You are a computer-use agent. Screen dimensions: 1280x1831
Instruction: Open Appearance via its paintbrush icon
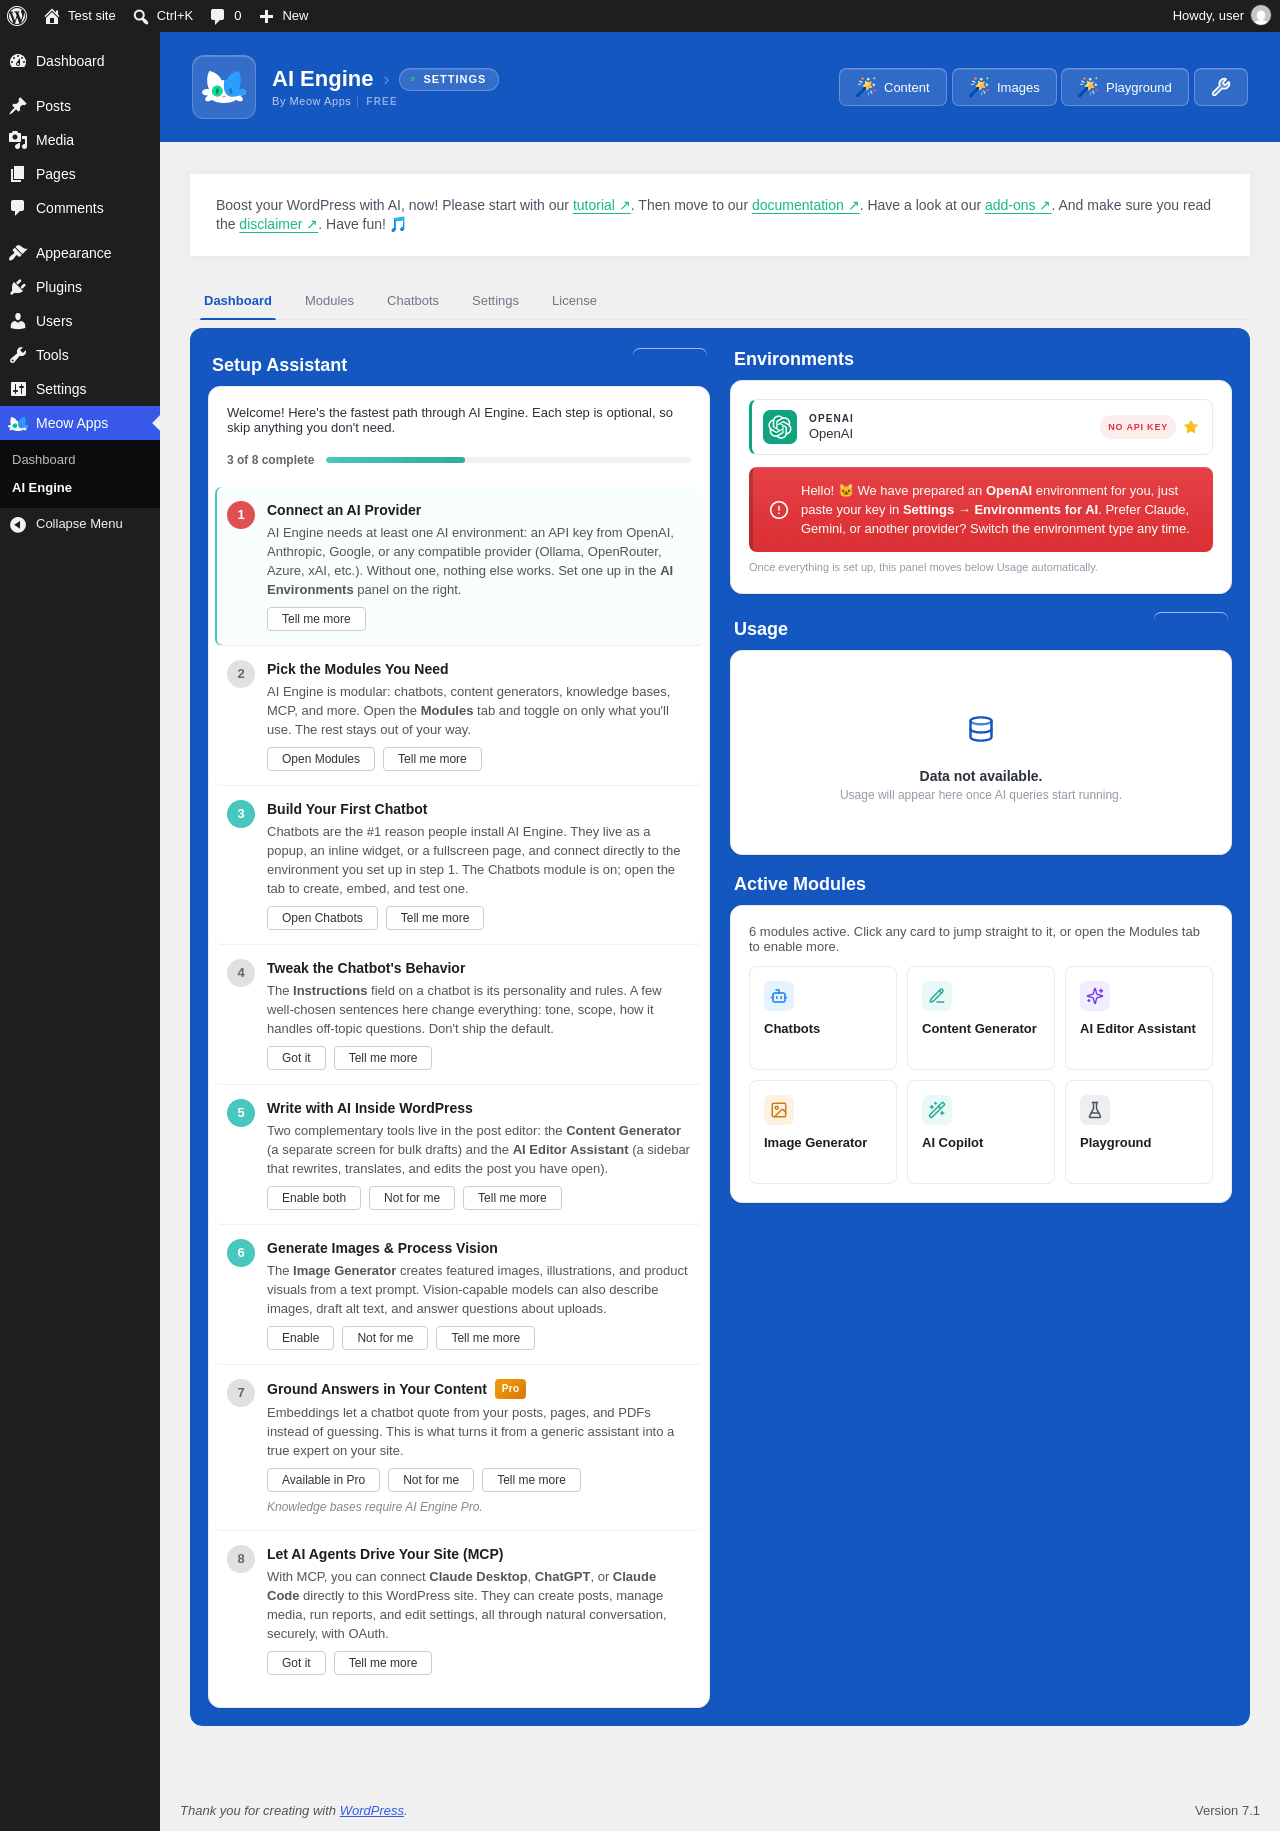point(18,253)
